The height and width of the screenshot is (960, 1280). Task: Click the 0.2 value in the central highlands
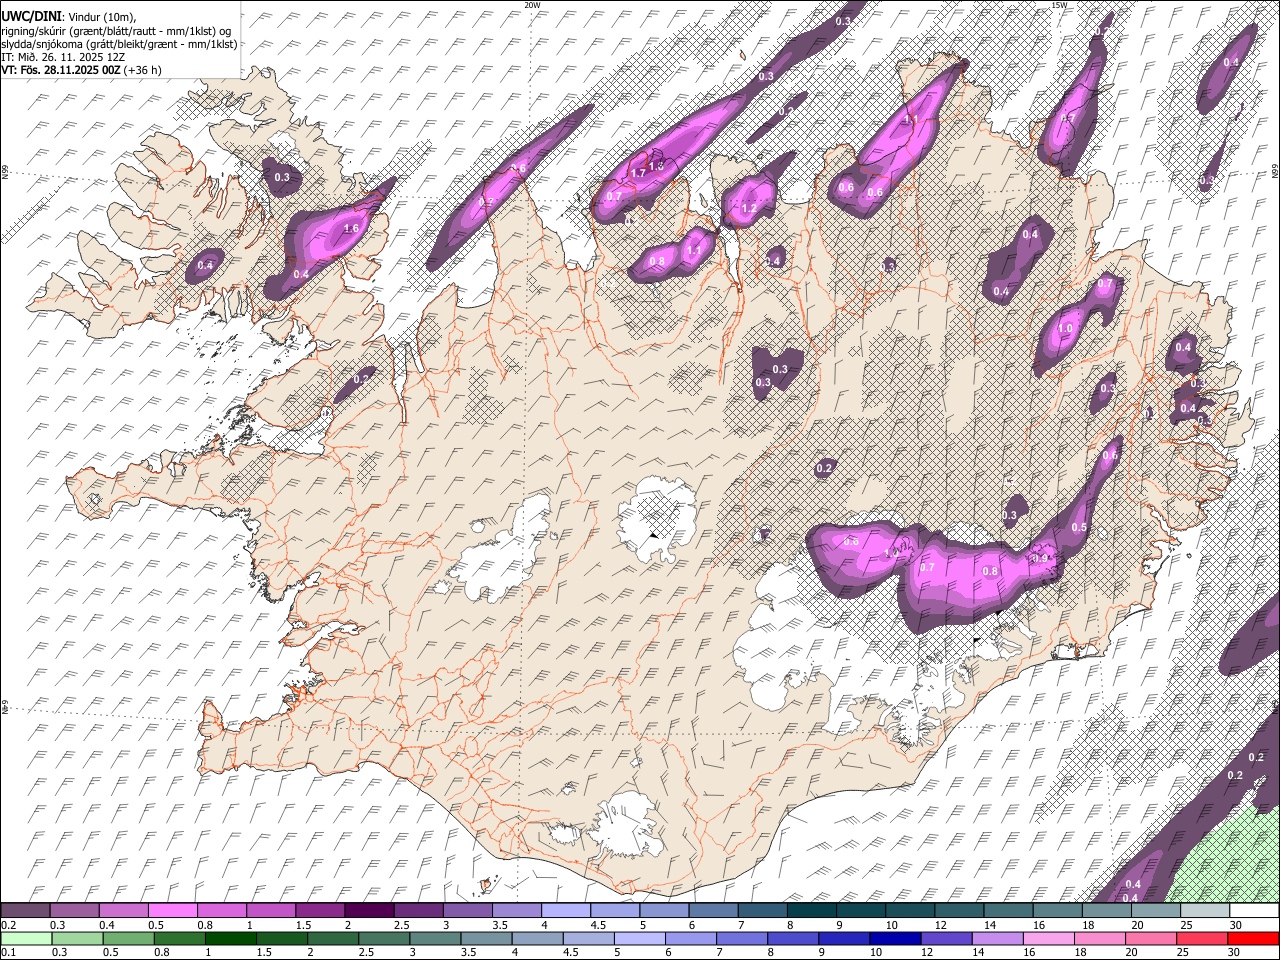pyautogui.click(x=825, y=468)
